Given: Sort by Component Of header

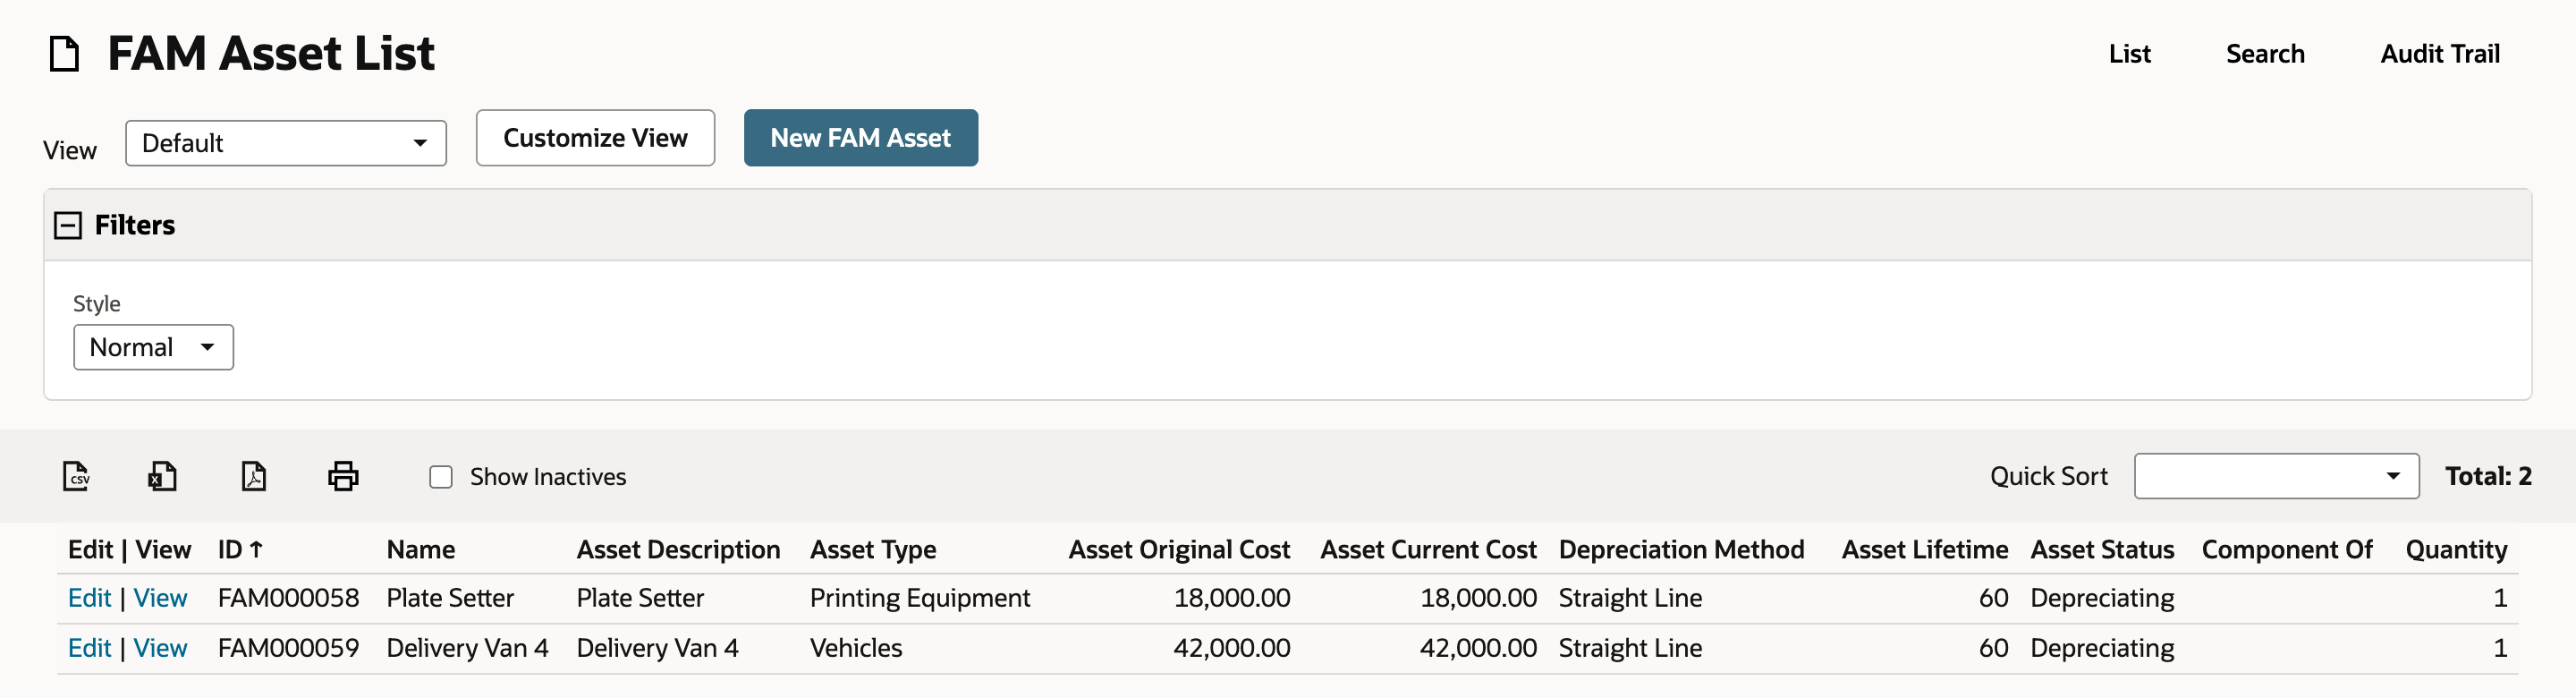Looking at the screenshot, I should pos(2286,549).
